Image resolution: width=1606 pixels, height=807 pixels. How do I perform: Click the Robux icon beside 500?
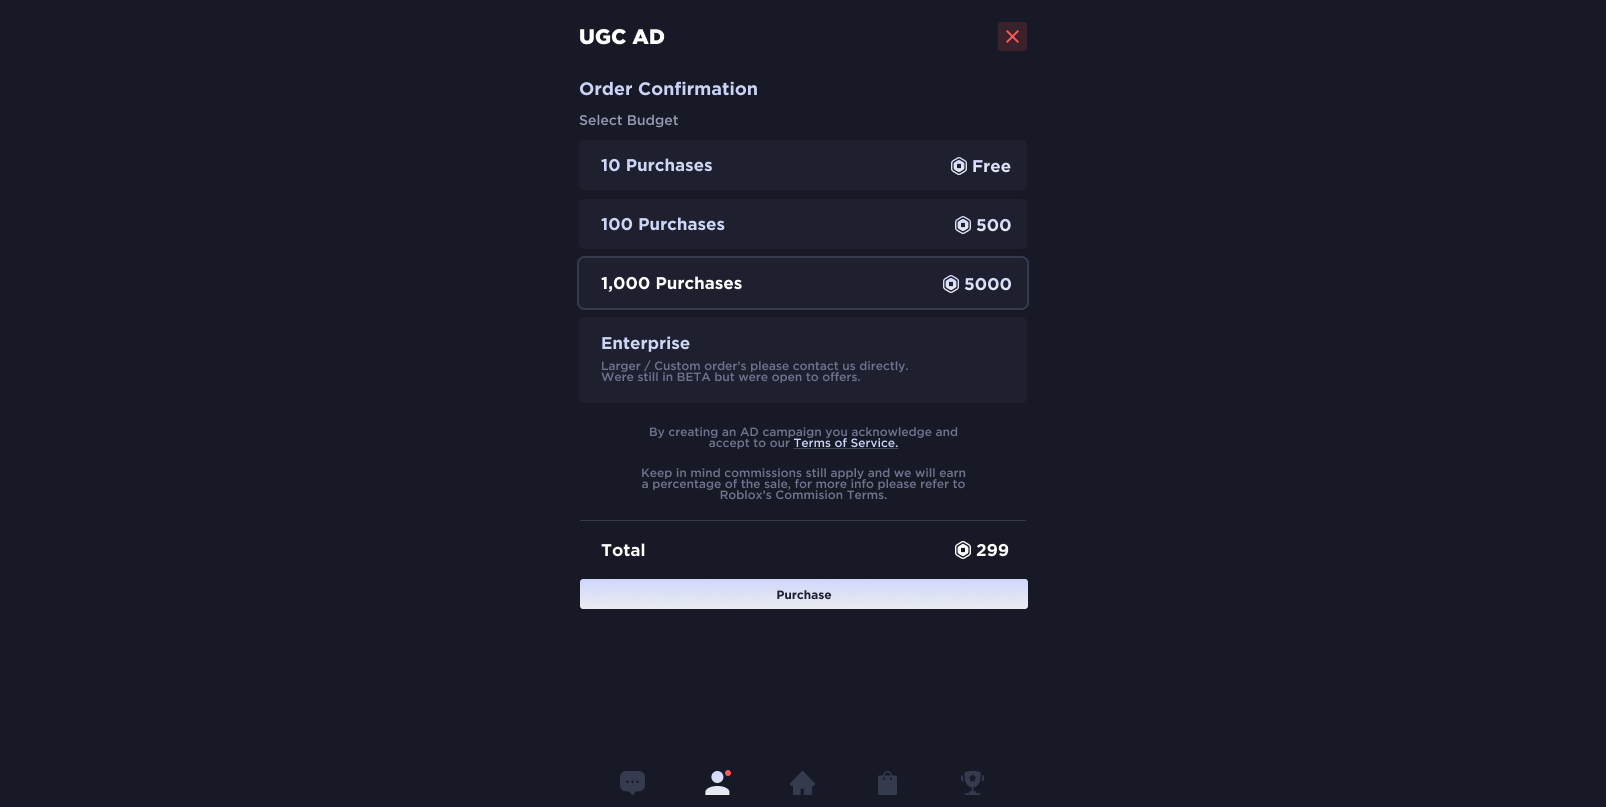pyautogui.click(x=962, y=225)
